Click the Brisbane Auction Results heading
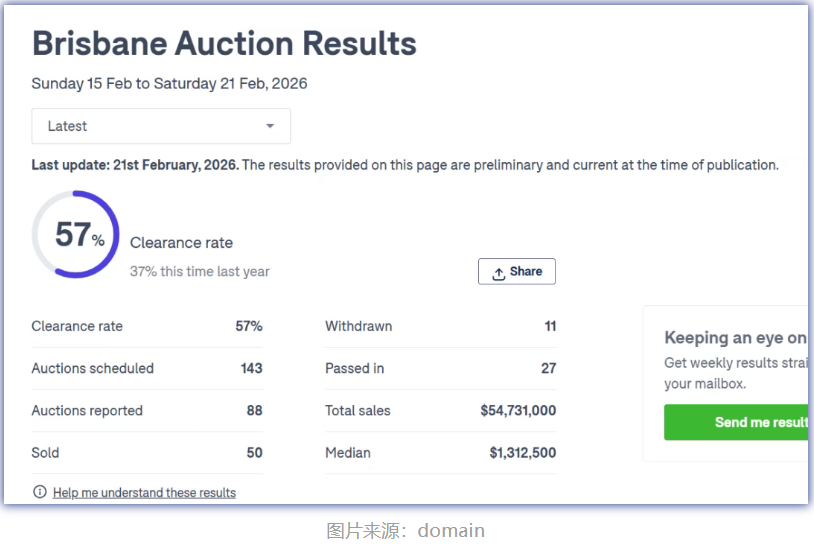This screenshot has height=549, width=814. pos(224,44)
